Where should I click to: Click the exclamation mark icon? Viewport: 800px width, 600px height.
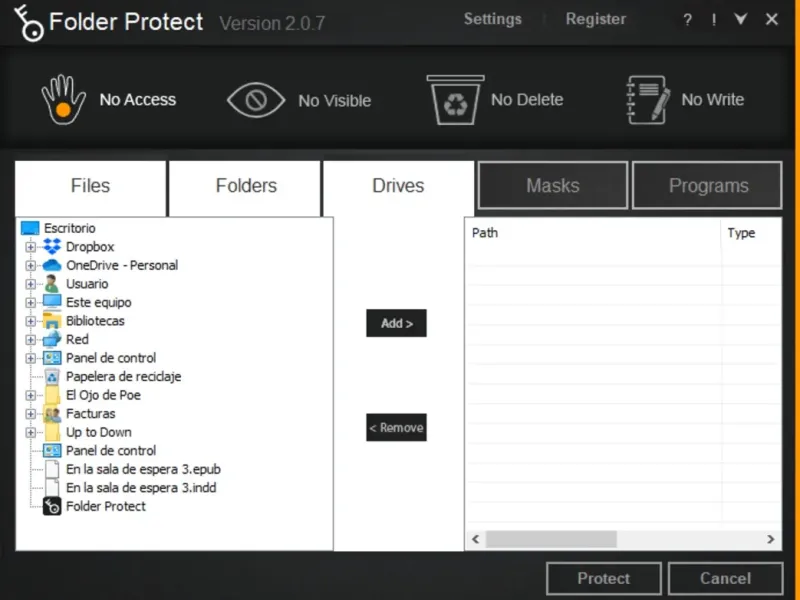point(714,20)
